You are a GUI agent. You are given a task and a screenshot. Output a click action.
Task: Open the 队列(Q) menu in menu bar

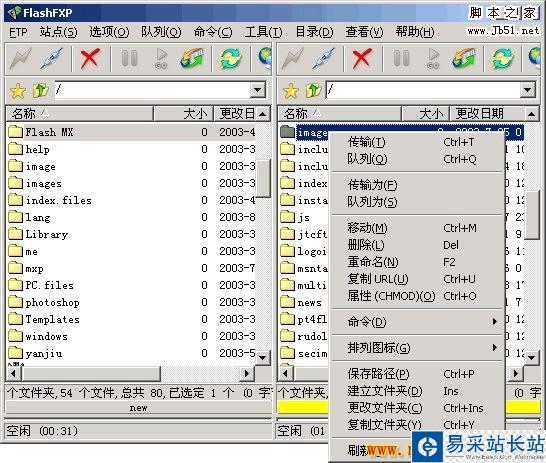point(161,32)
